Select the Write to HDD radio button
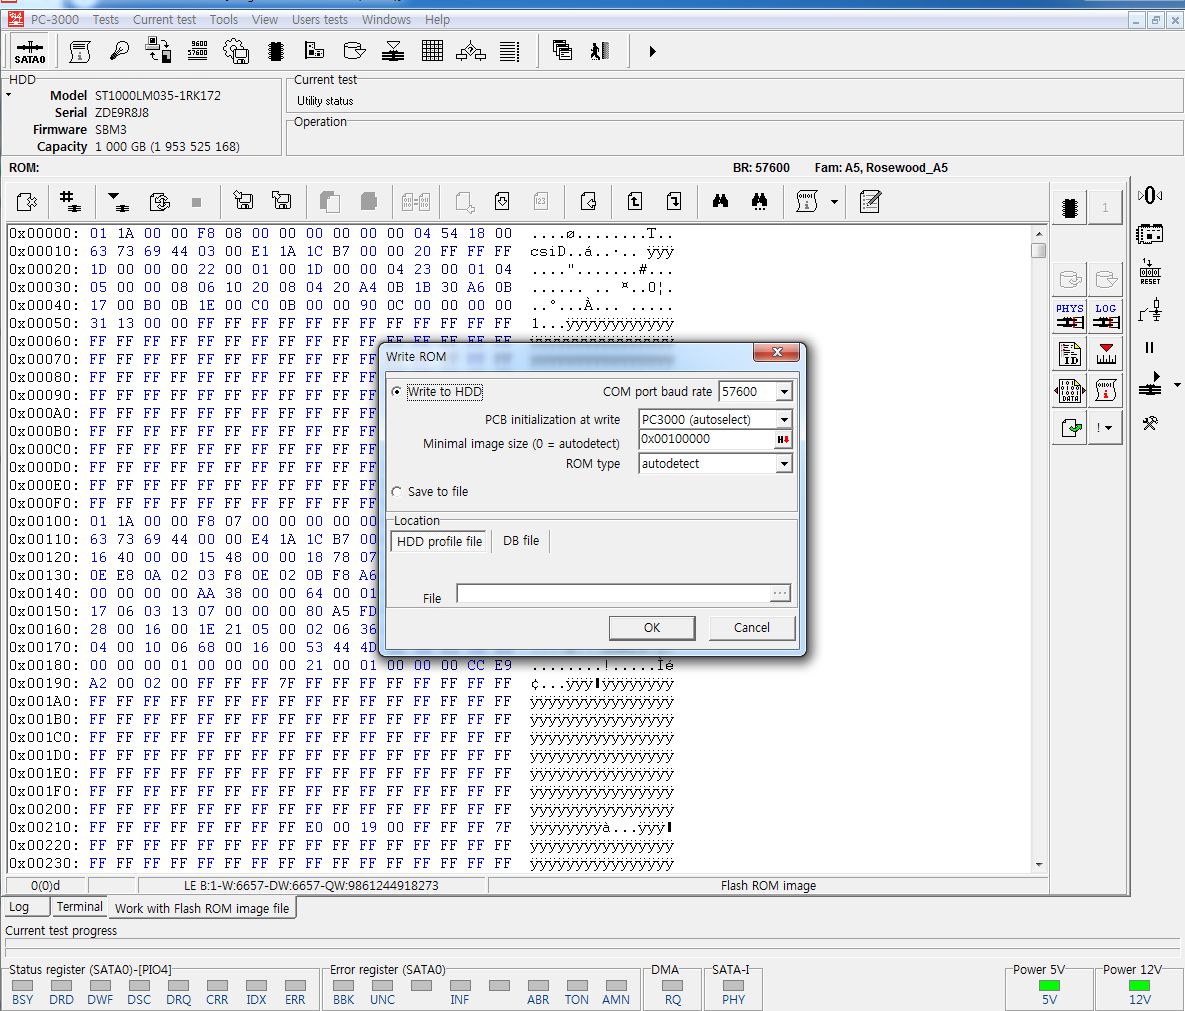This screenshot has height=1011, width=1185. pos(397,392)
